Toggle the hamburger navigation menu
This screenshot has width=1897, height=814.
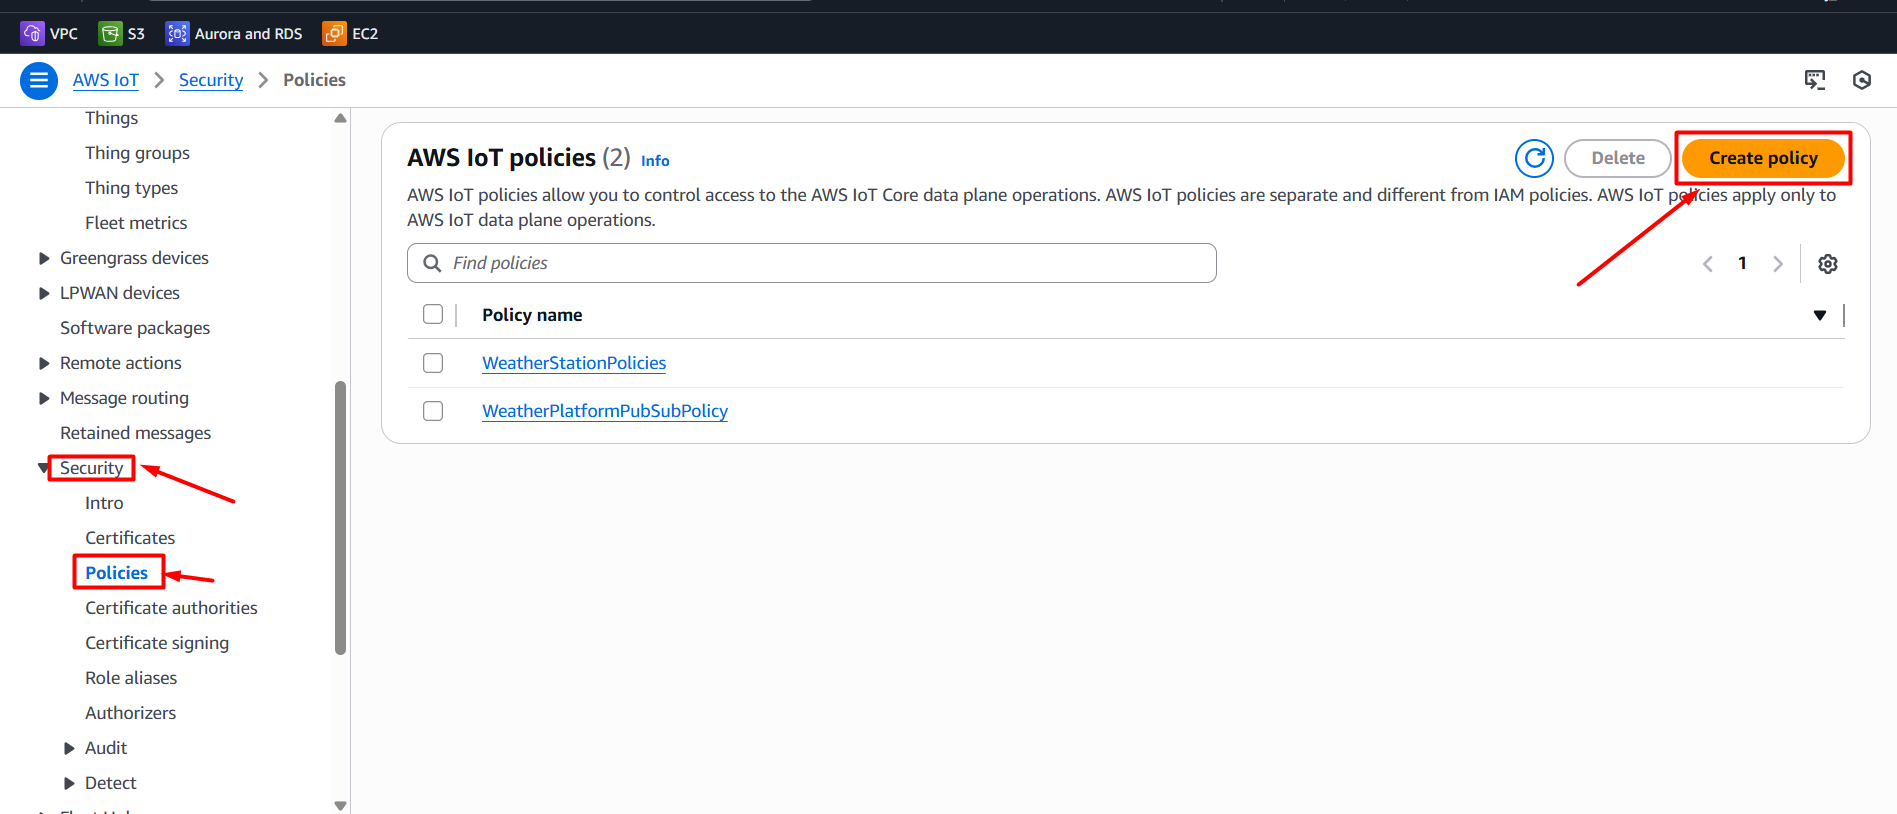(x=39, y=80)
